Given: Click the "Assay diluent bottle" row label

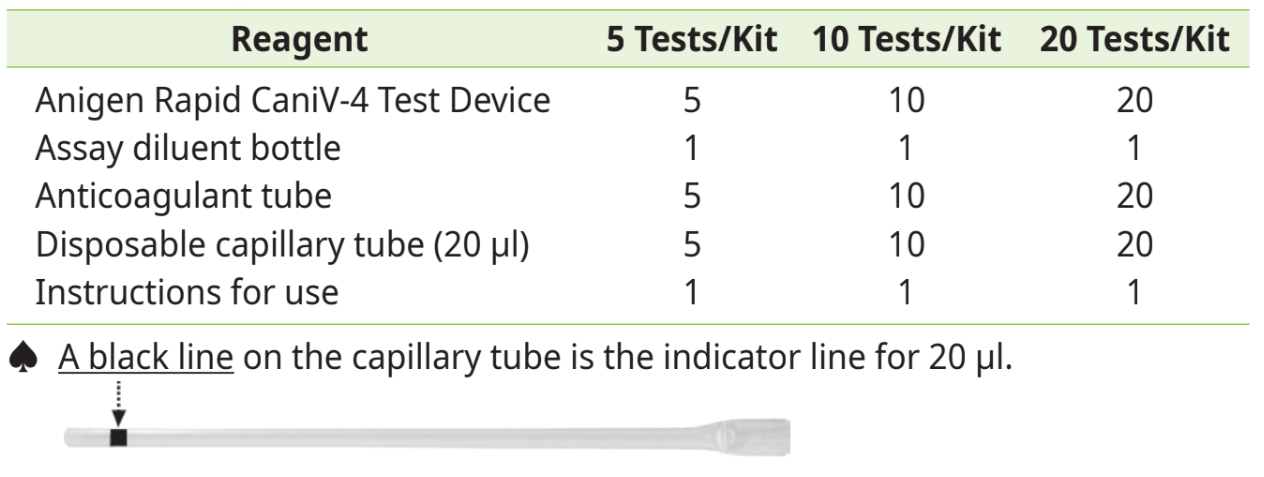Looking at the screenshot, I should coord(188,148).
